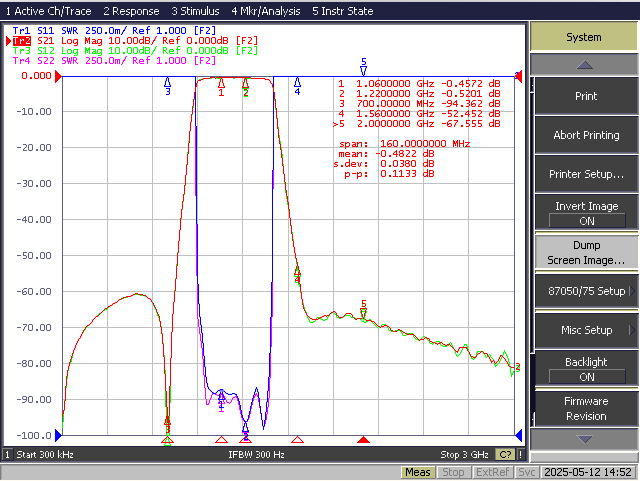Click solid red marker 5 indicator on bottom axis

(363, 440)
